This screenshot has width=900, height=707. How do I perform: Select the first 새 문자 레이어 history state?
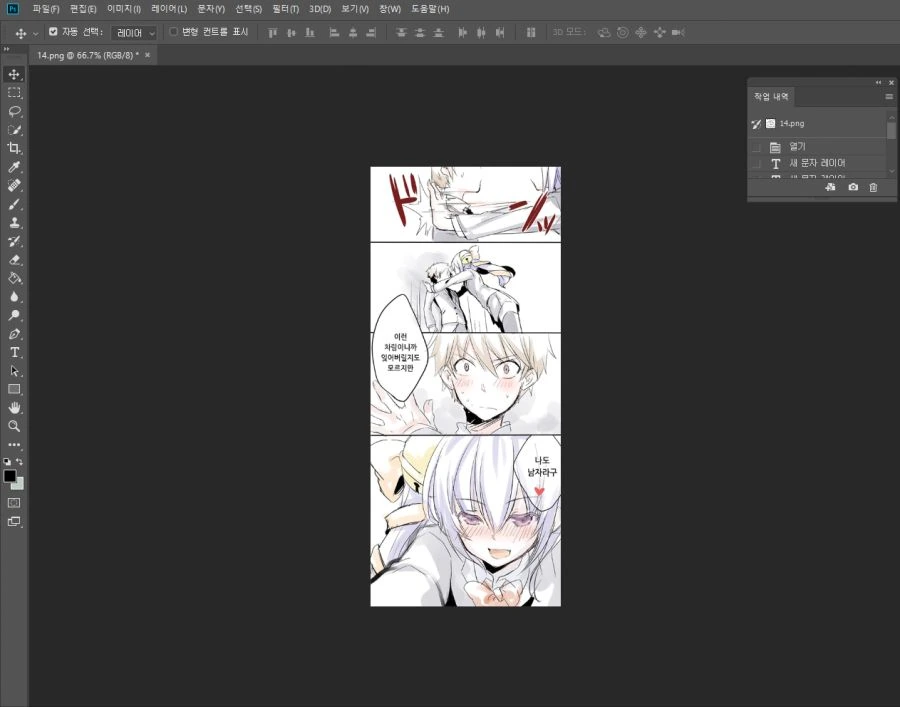pyautogui.click(x=817, y=164)
